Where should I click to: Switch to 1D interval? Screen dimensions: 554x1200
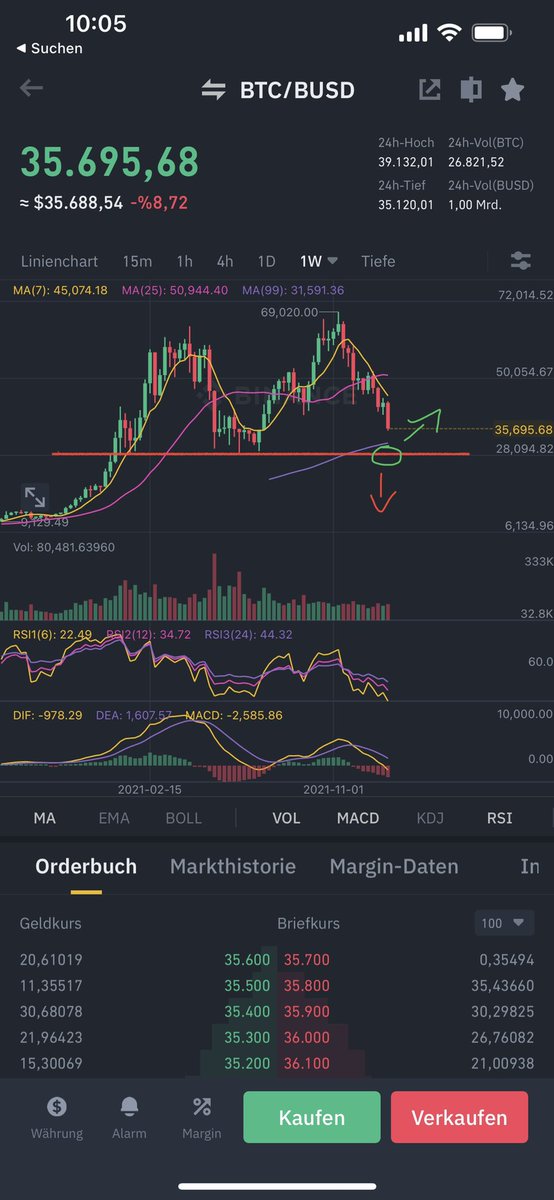point(266,261)
